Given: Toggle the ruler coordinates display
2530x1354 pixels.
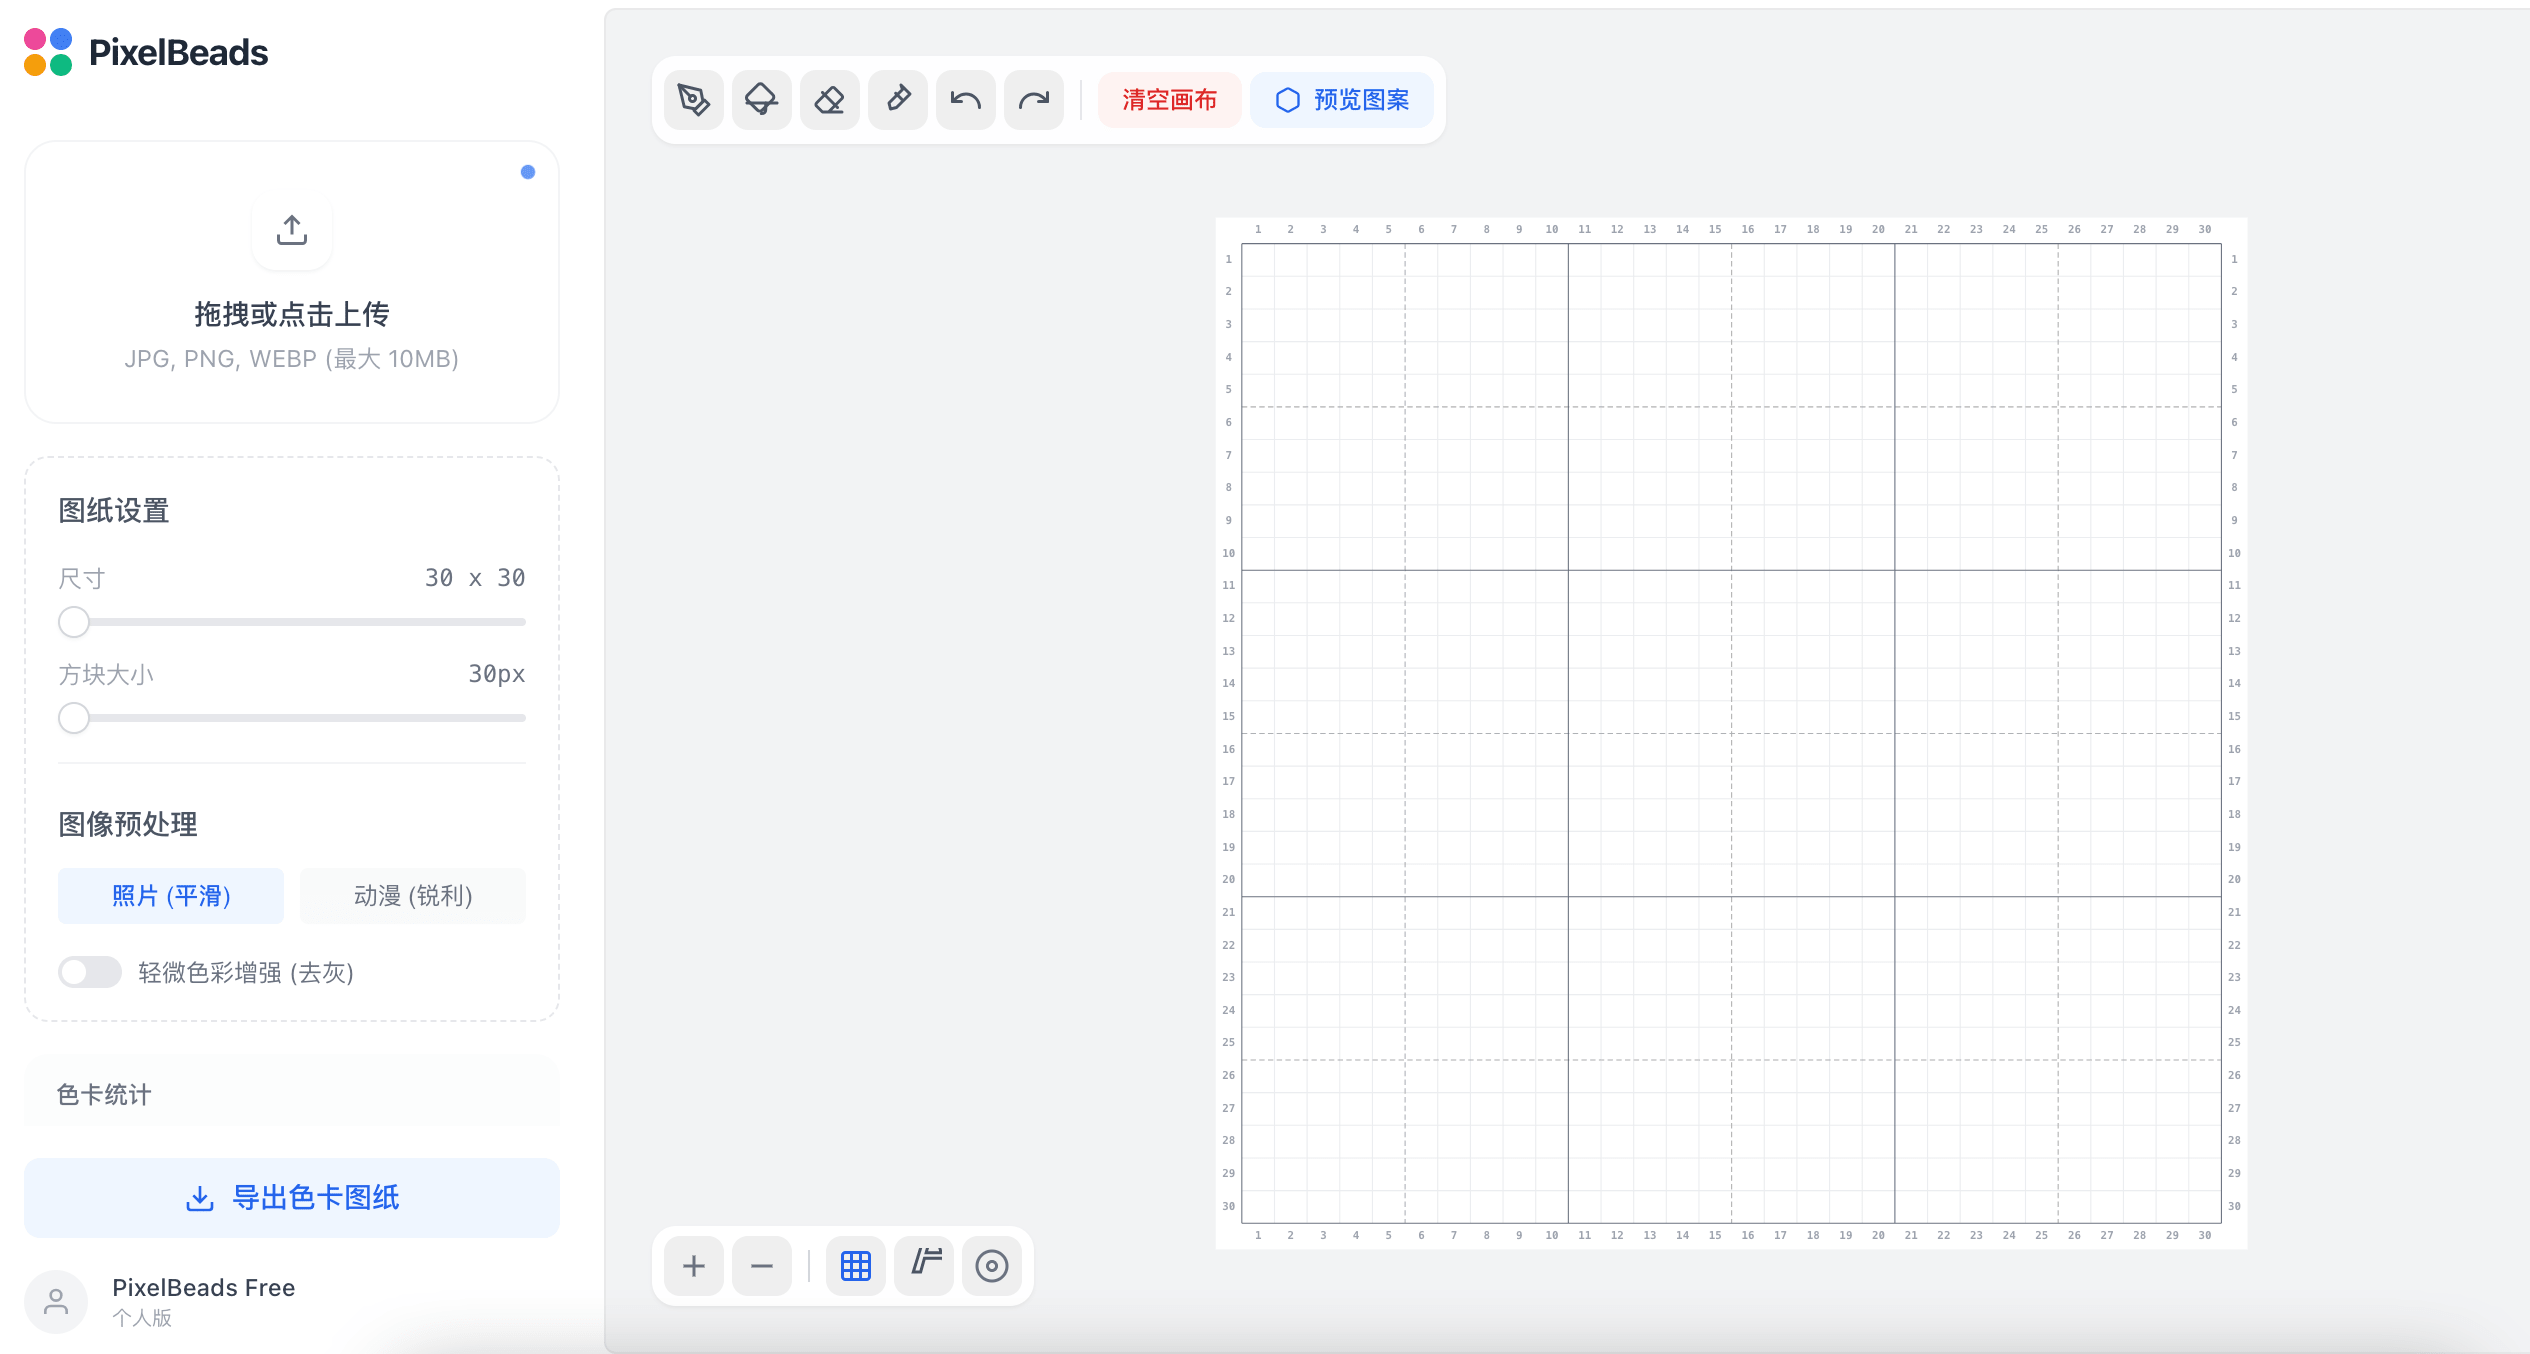Looking at the screenshot, I should click(925, 1266).
